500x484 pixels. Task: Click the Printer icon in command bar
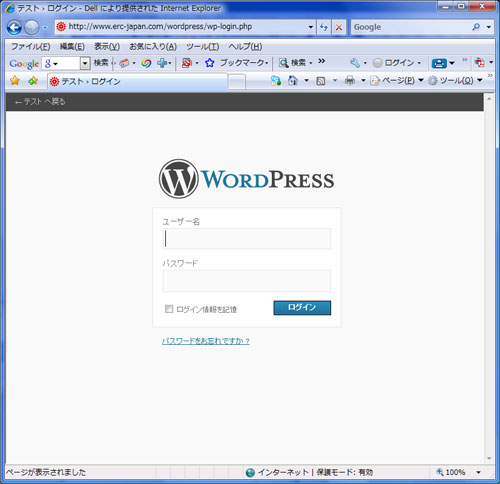pos(350,80)
